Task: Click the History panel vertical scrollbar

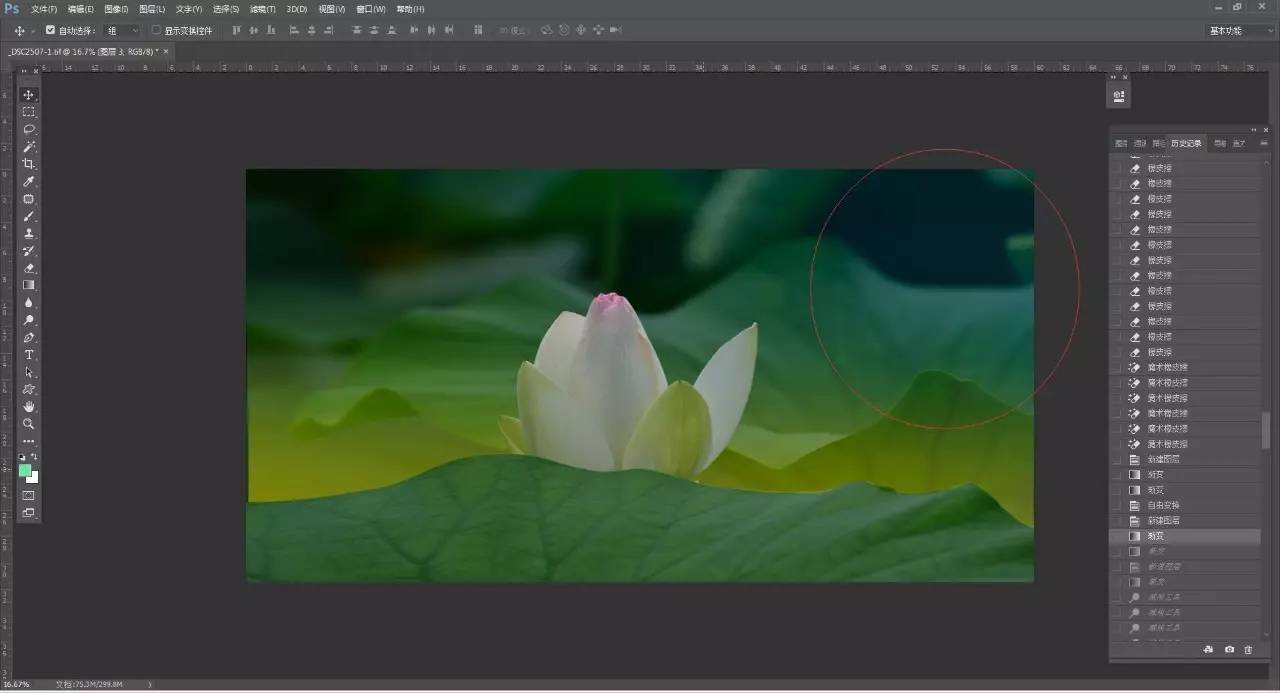Action: pos(1266,430)
